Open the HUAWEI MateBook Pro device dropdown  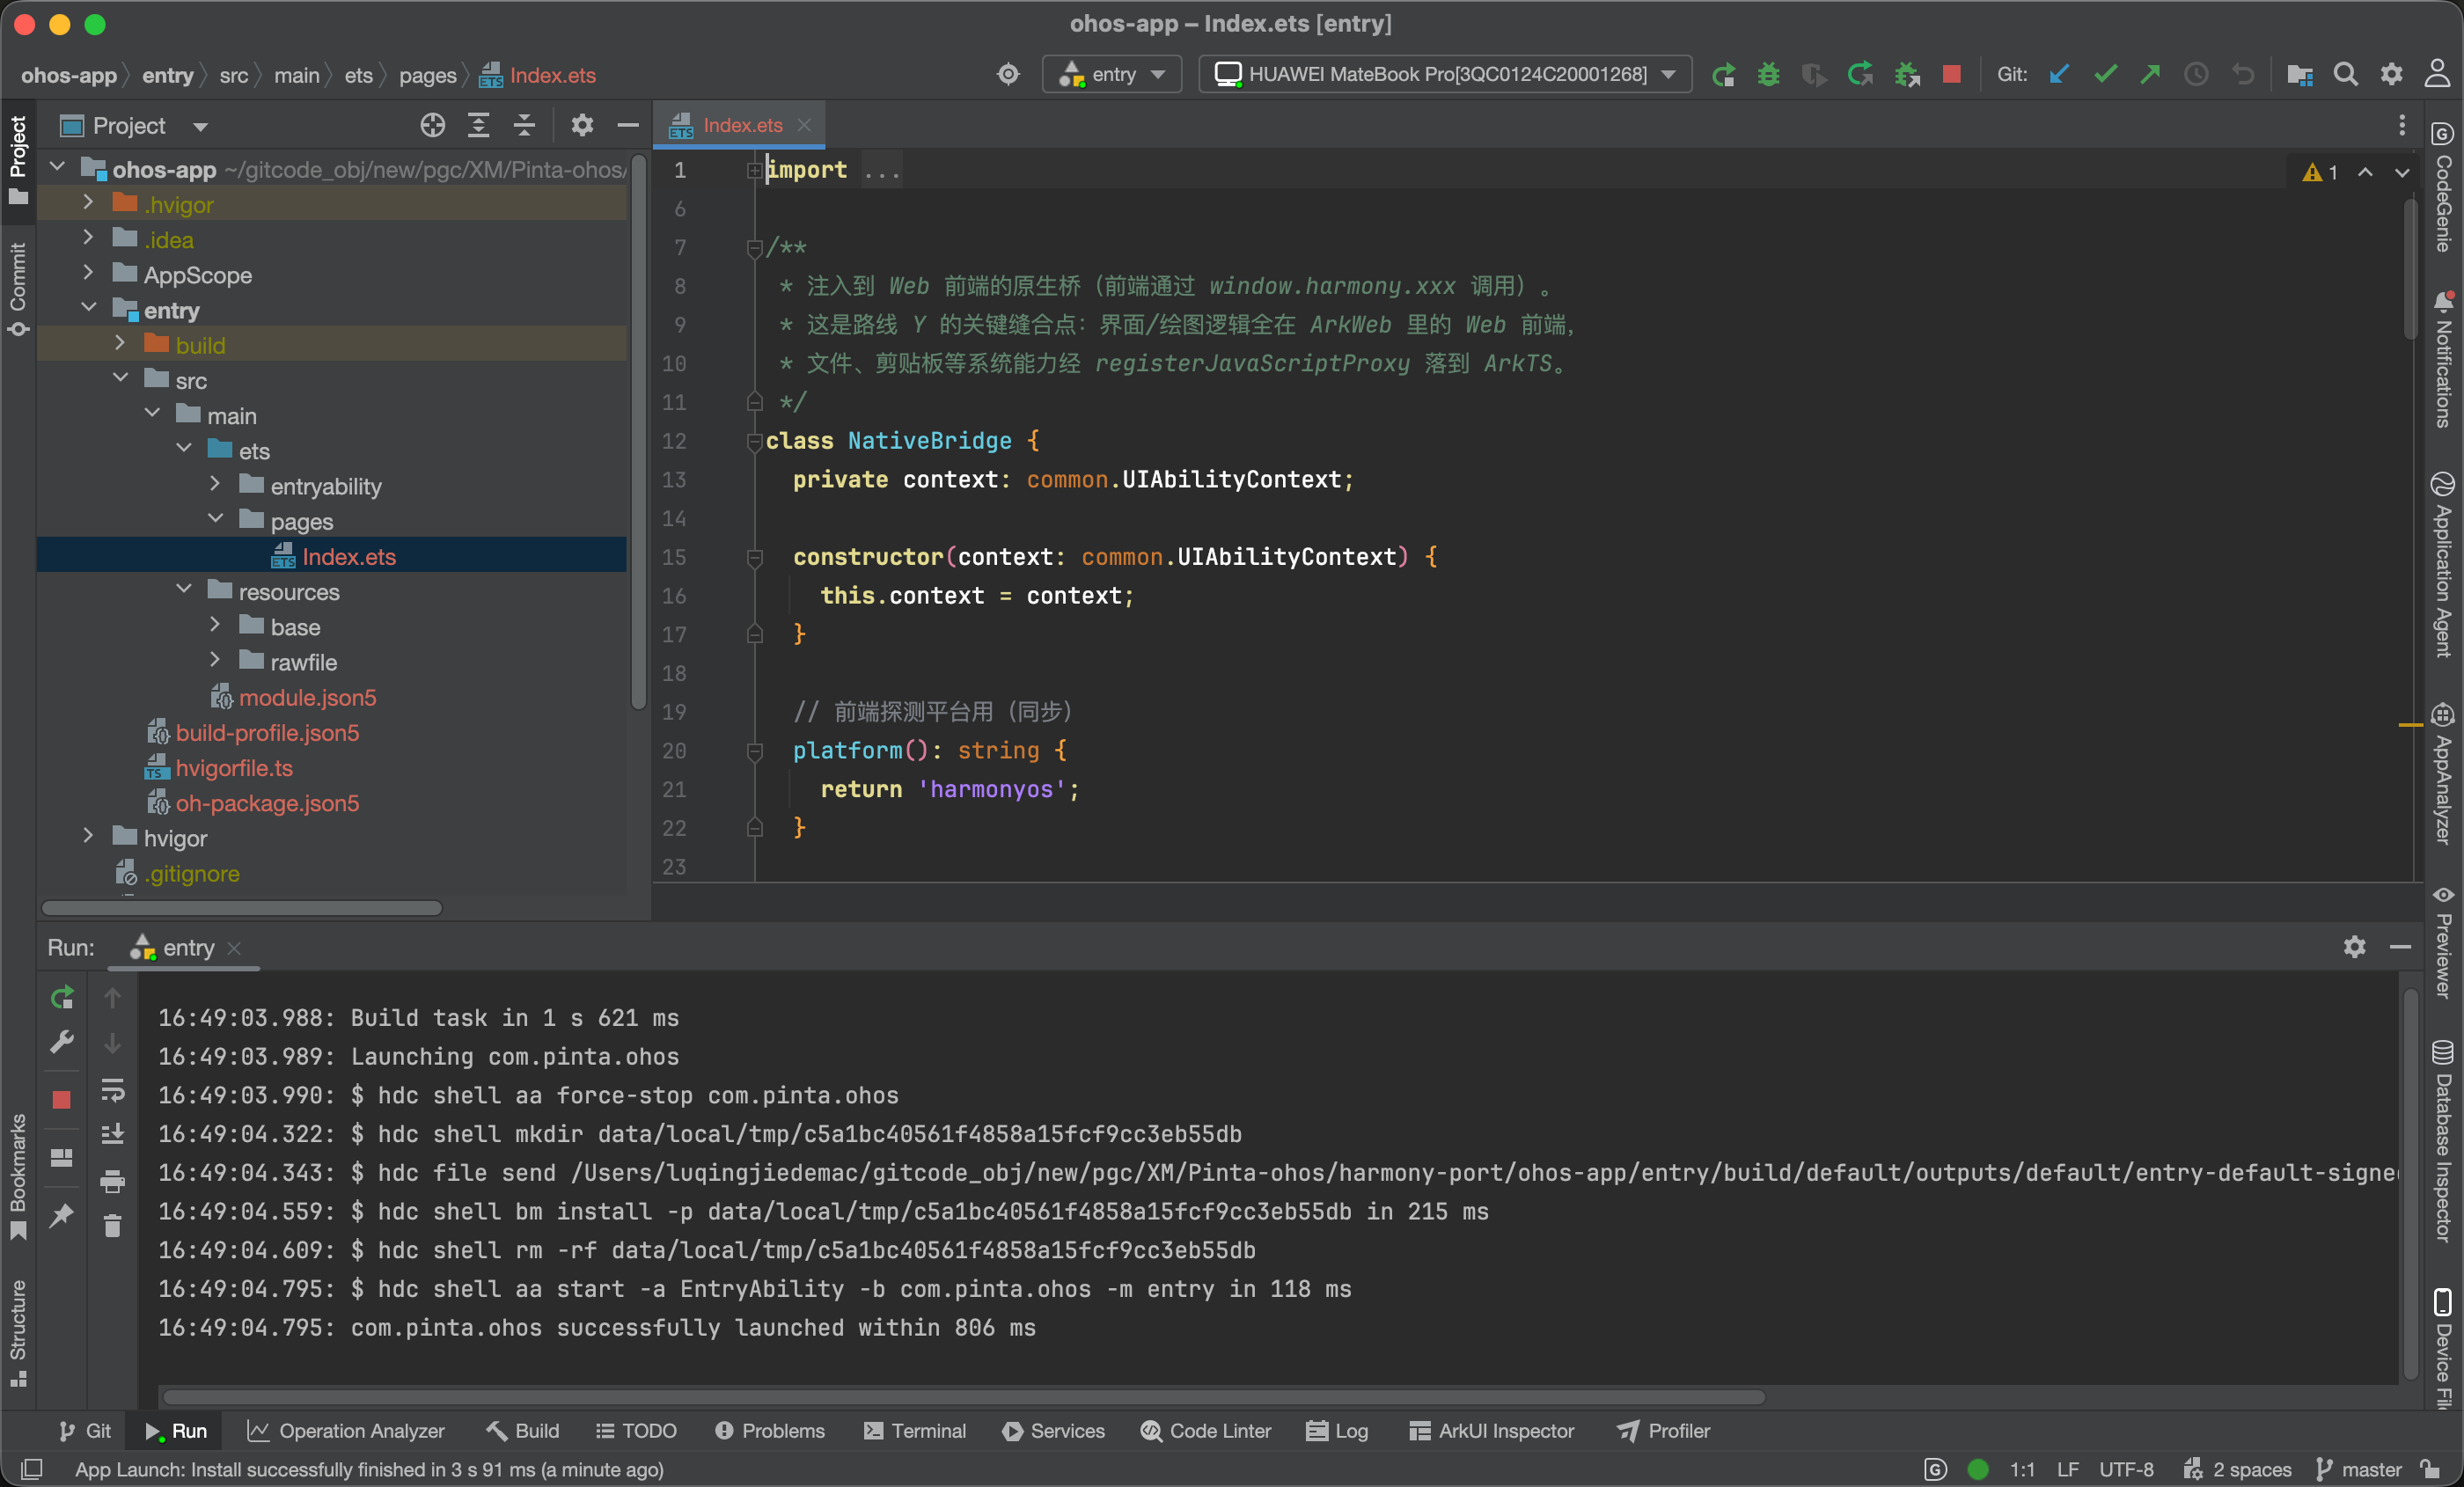coord(1445,75)
